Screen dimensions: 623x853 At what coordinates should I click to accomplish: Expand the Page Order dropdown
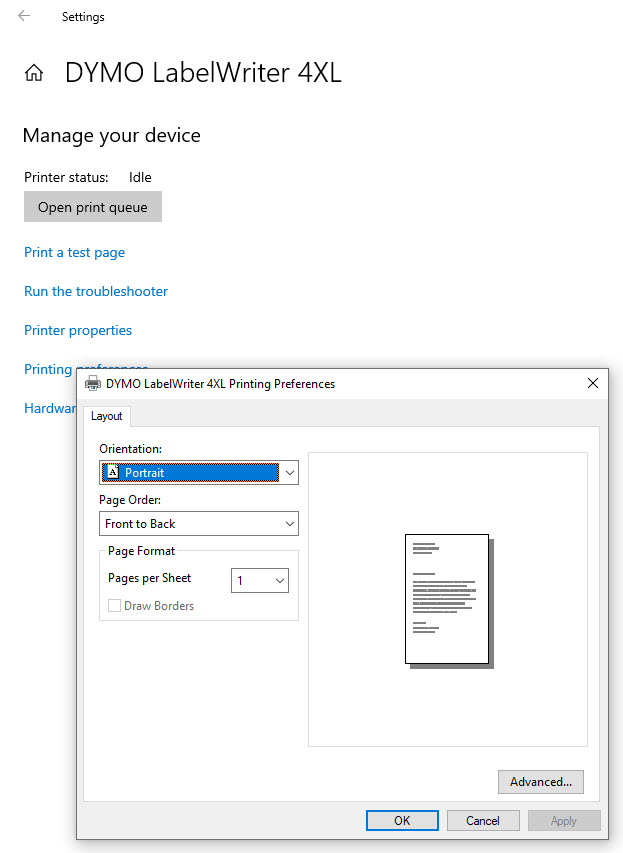(199, 523)
